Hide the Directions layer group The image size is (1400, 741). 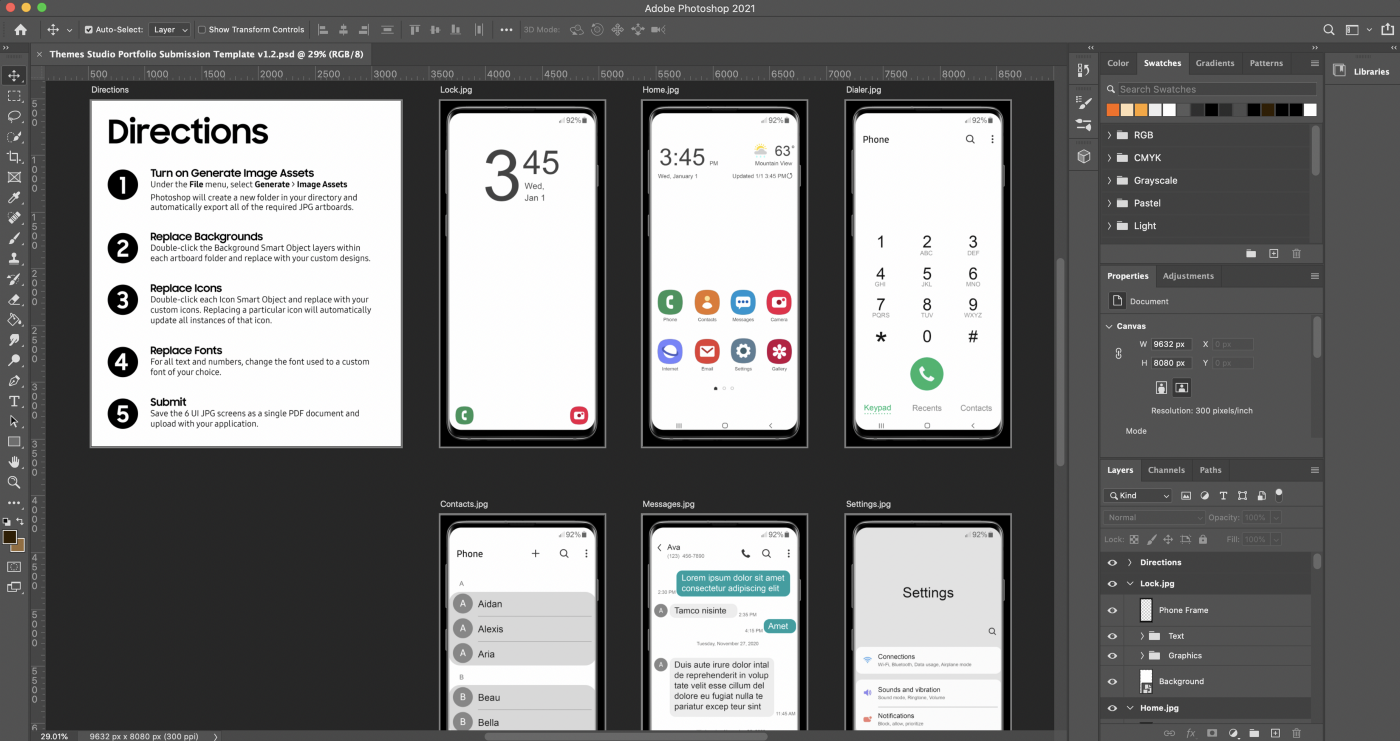[1112, 562]
